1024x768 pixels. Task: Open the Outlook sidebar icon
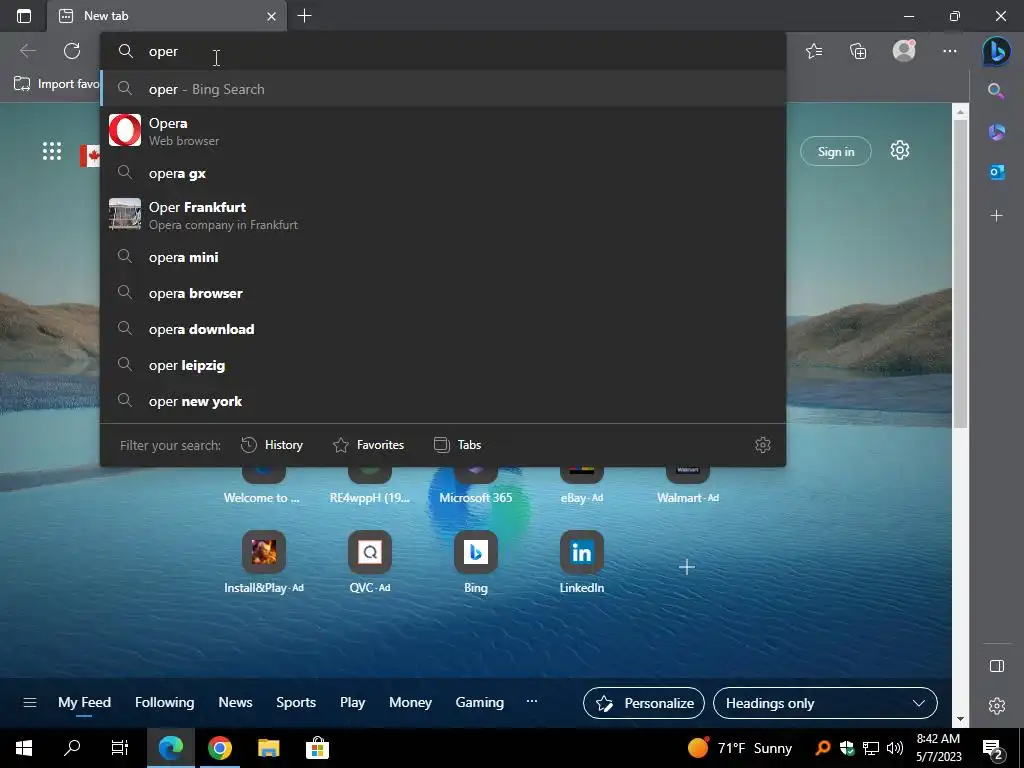tap(997, 172)
